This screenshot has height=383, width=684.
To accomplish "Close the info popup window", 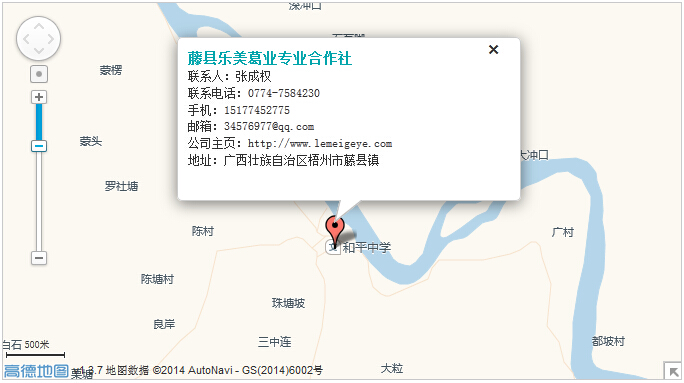I will (x=493, y=50).
